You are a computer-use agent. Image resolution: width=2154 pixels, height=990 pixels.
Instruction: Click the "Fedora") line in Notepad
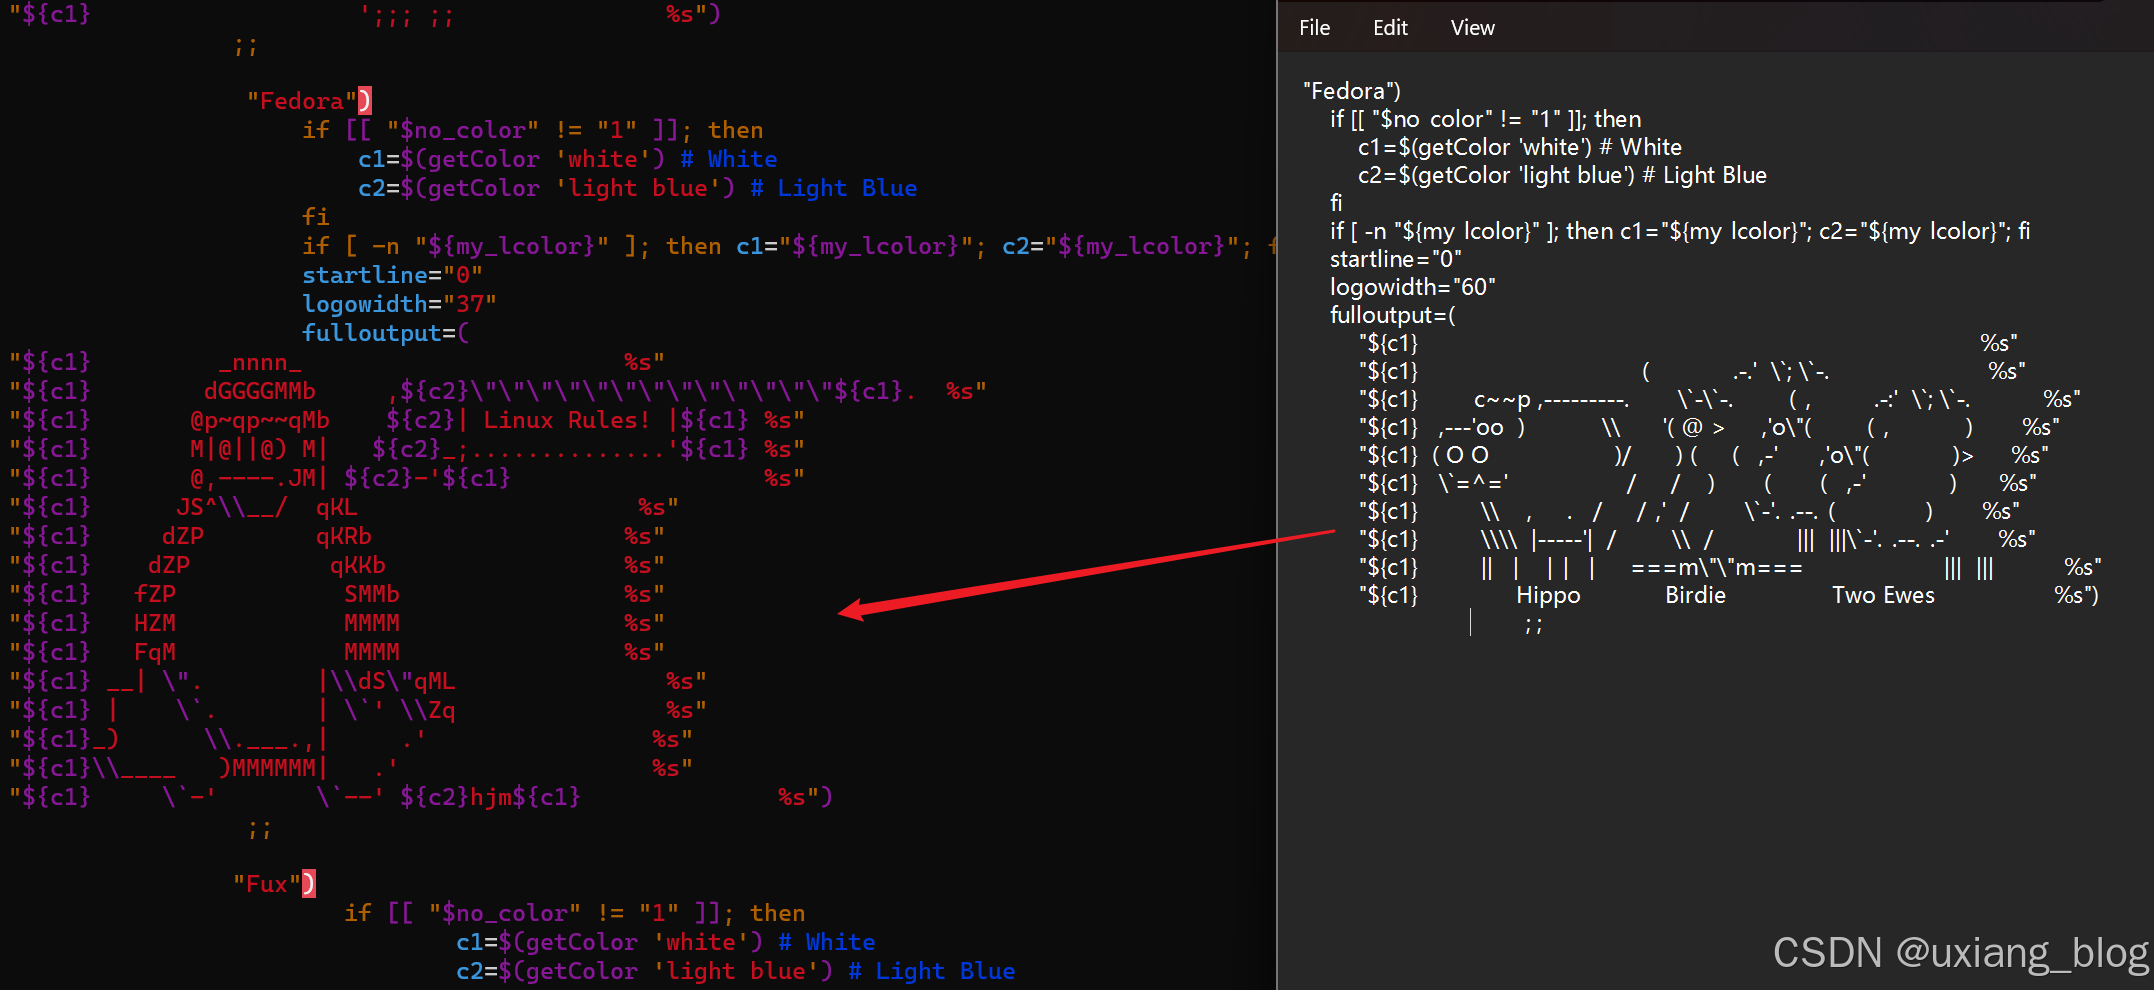(1352, 91)
